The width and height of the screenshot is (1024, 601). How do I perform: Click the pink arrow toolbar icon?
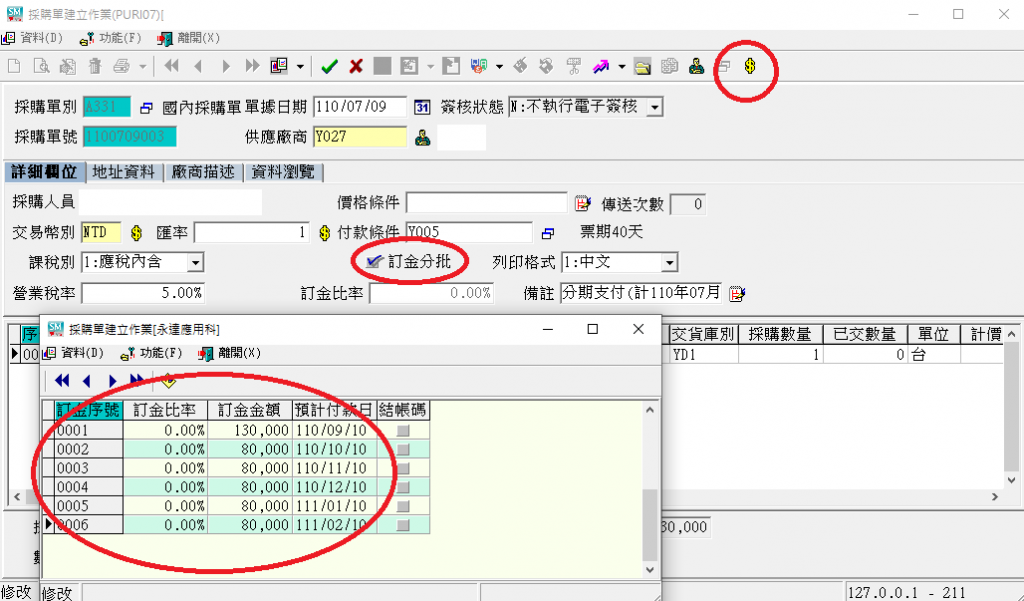click(601, 66)
